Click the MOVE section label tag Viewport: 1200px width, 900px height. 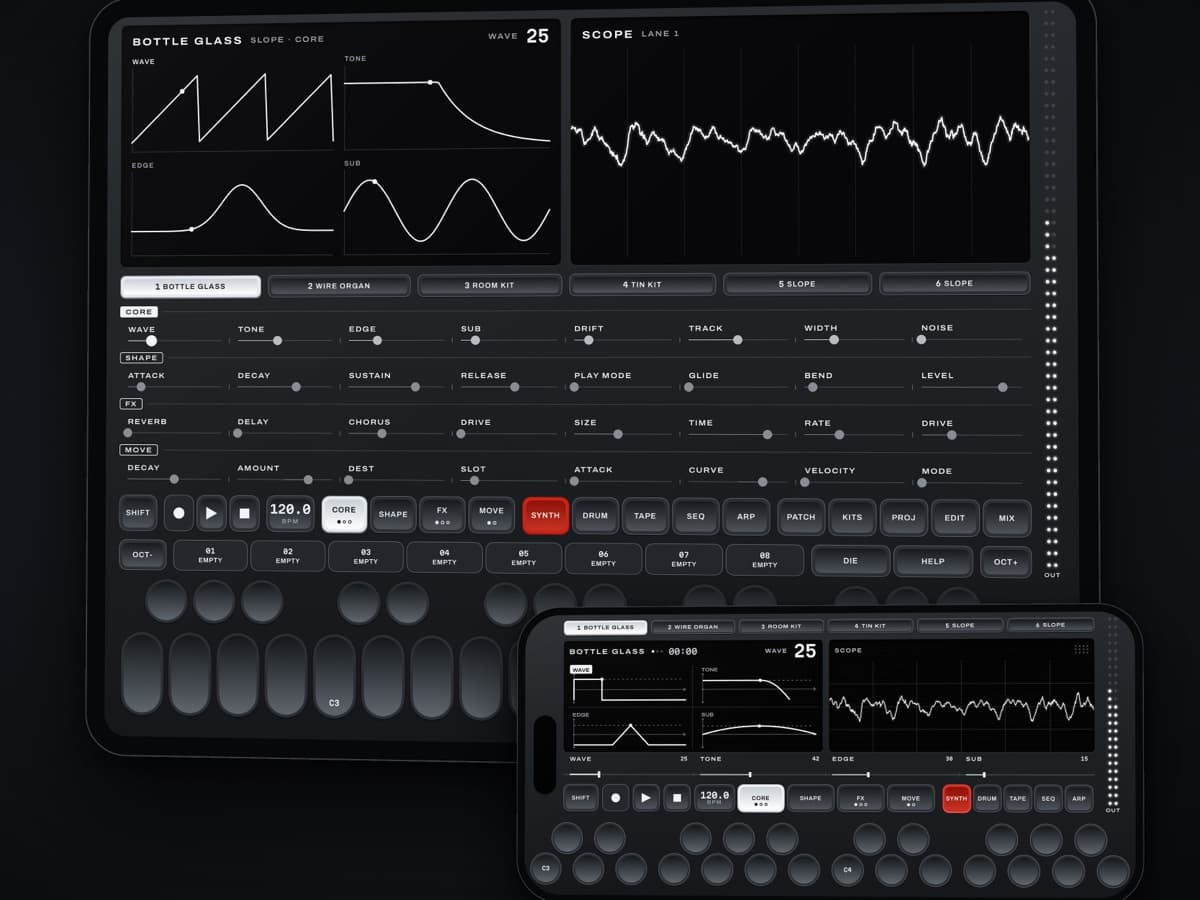[x=138, y=450]
